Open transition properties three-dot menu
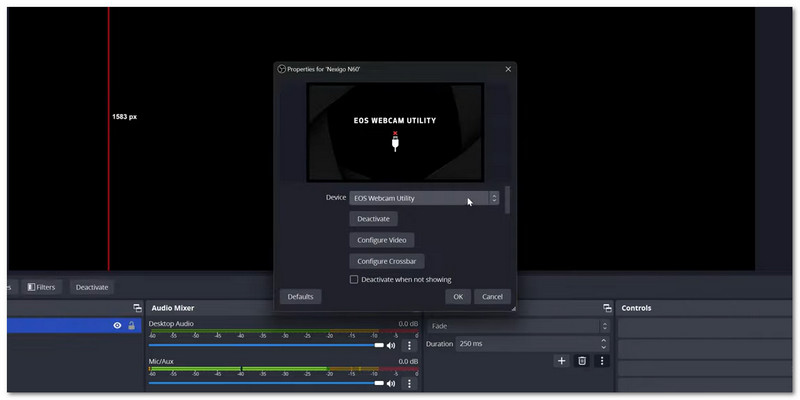 pos(602,361)
